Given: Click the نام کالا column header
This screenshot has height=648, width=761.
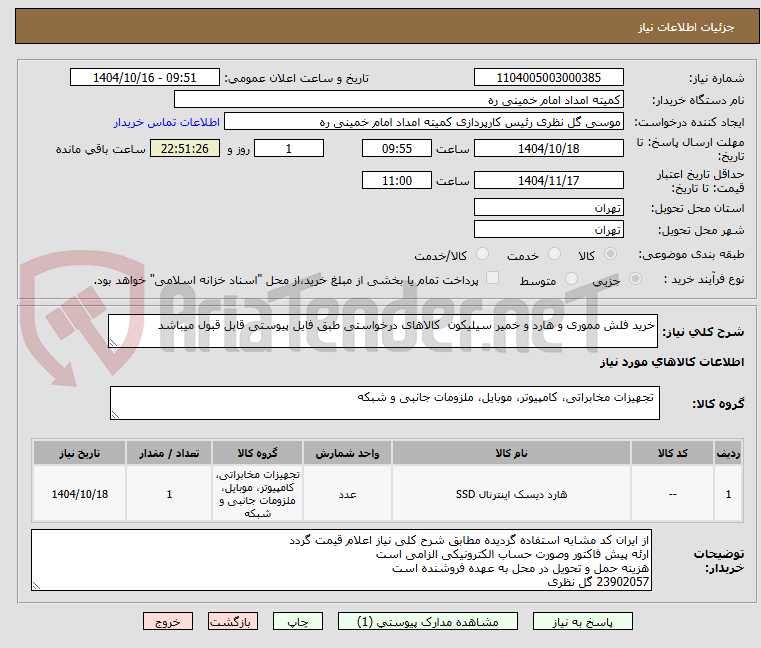Looking at the screenshot, I should coord(511,453).
